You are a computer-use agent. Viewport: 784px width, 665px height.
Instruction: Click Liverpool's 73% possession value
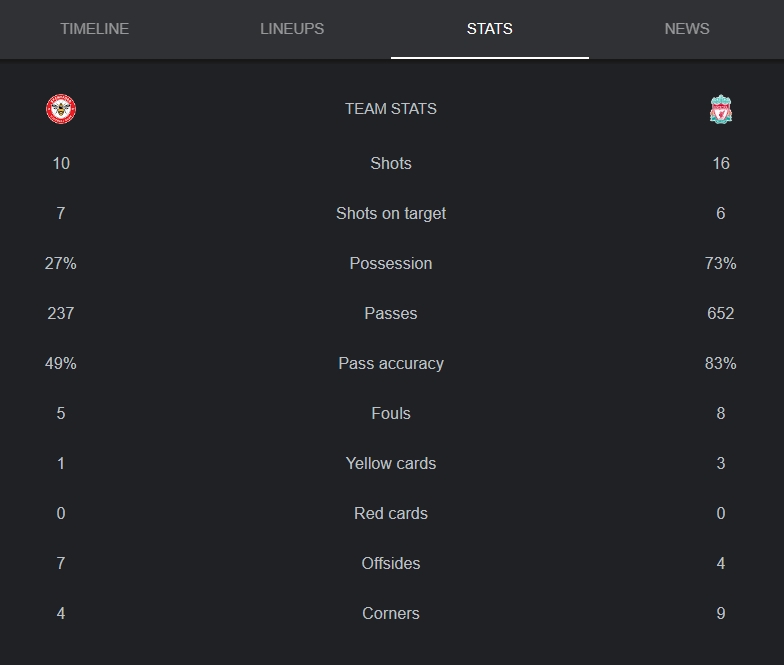[720, 264]
